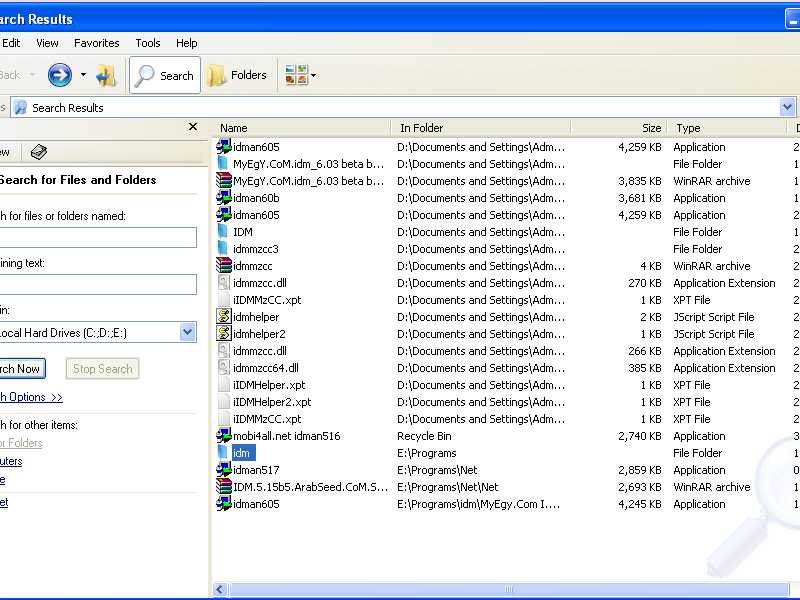Screen dimensions: 800x600
Task: Toggle the Folders toolbar button
Action: pos(237,76)
